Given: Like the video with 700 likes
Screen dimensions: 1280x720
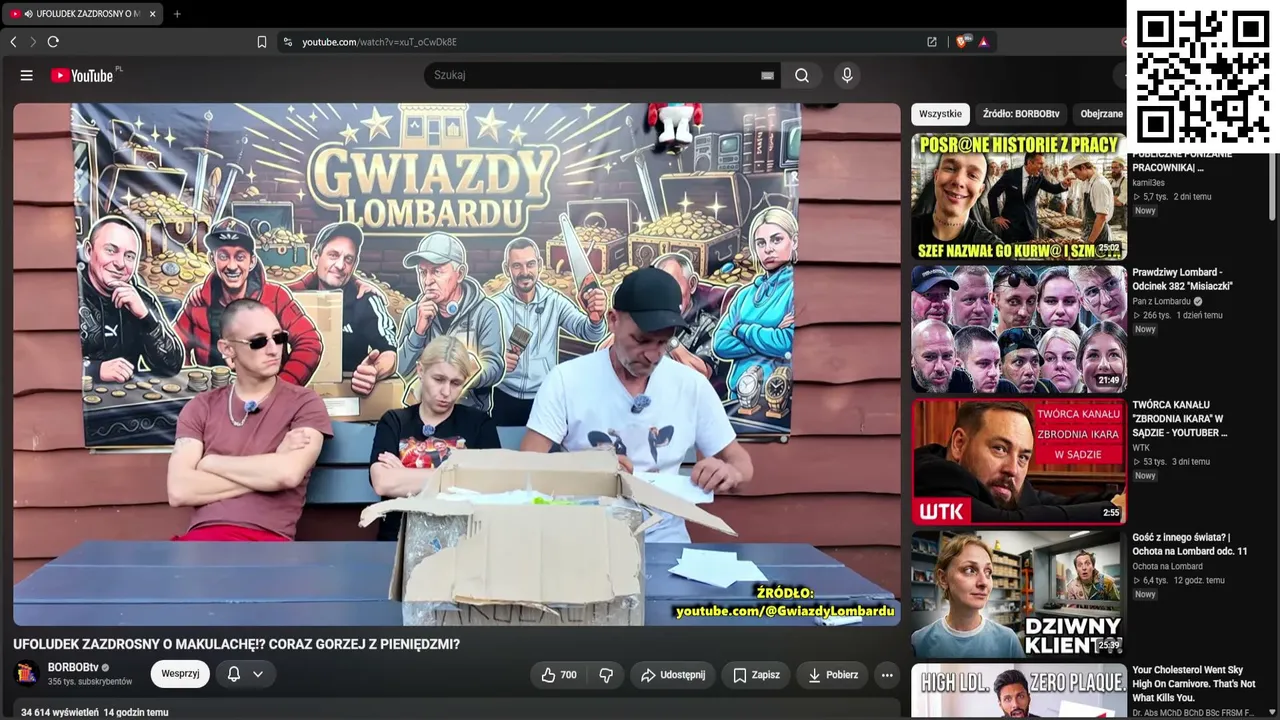Looking at the screenshot, I should tap(558, 675).
